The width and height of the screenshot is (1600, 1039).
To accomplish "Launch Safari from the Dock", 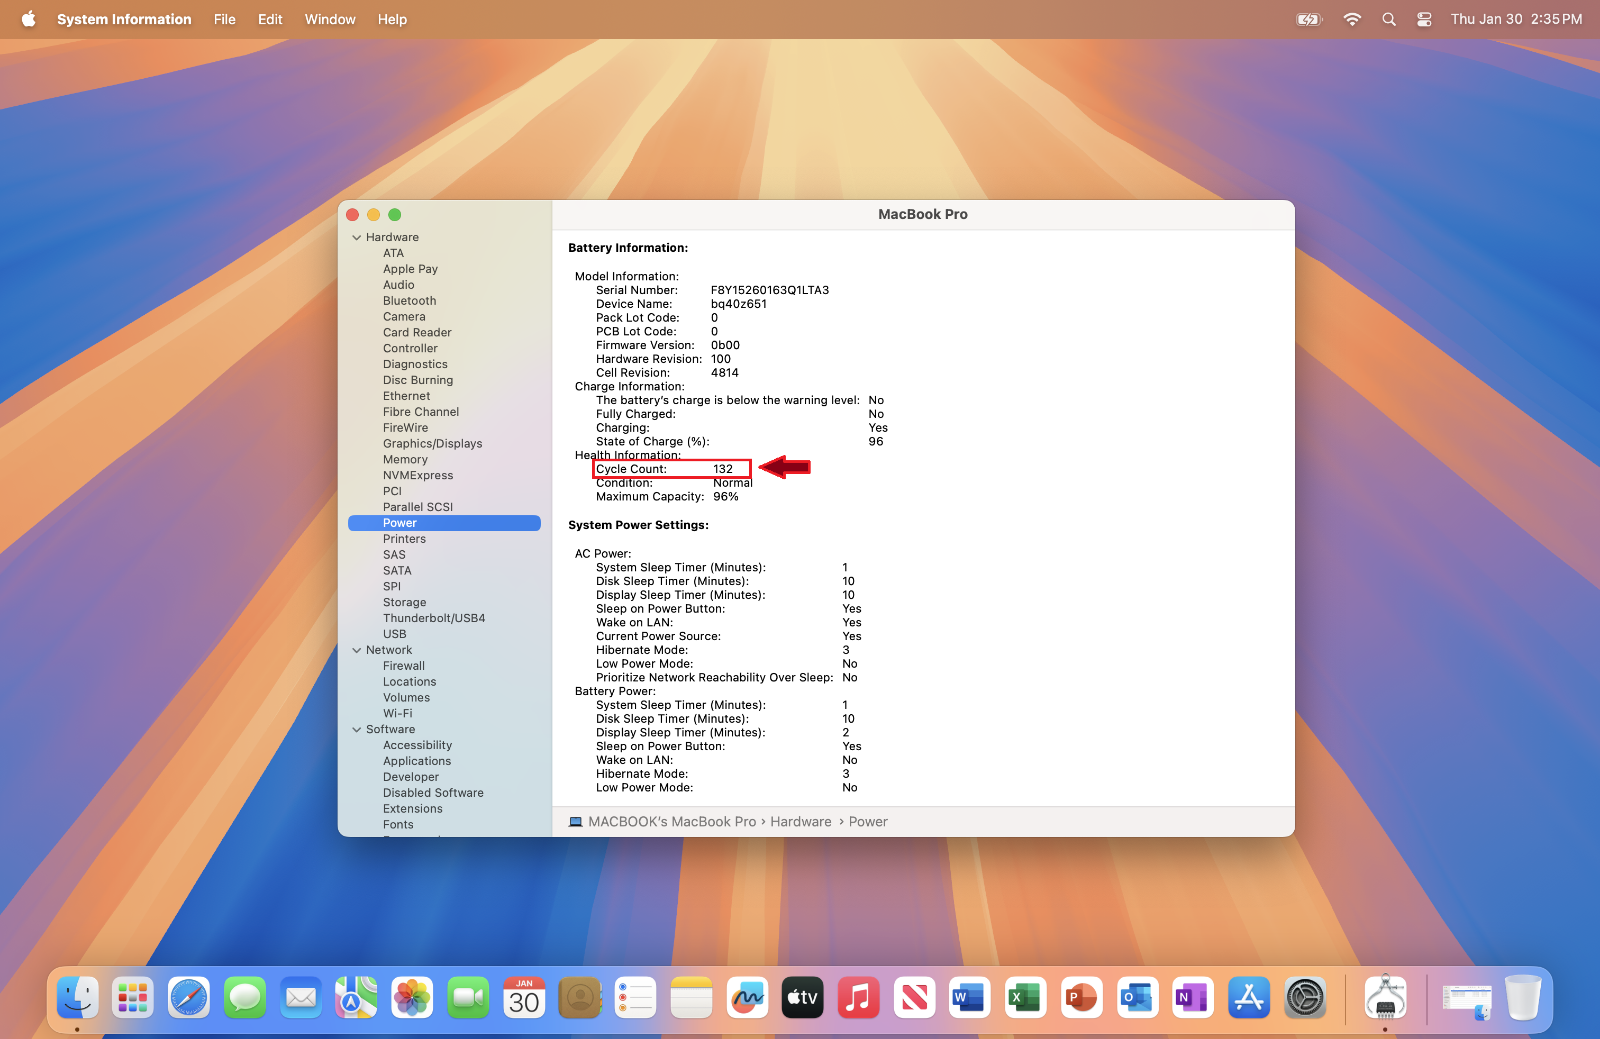I will [x=189, y=998].
